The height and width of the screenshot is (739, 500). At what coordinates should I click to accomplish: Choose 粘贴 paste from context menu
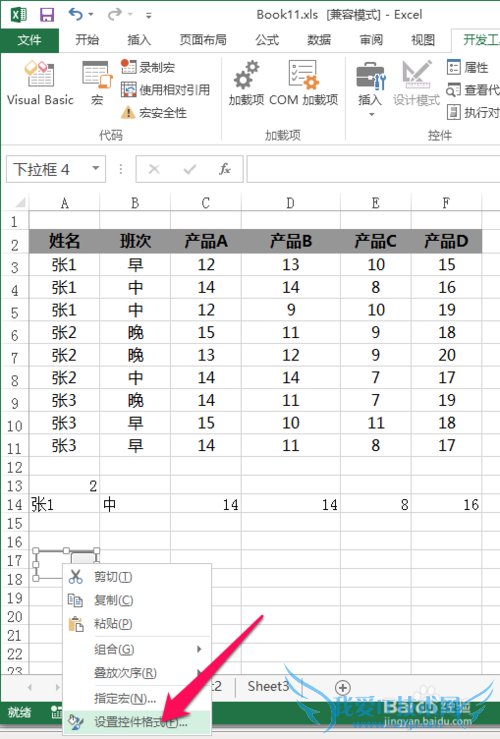point(137,624)
